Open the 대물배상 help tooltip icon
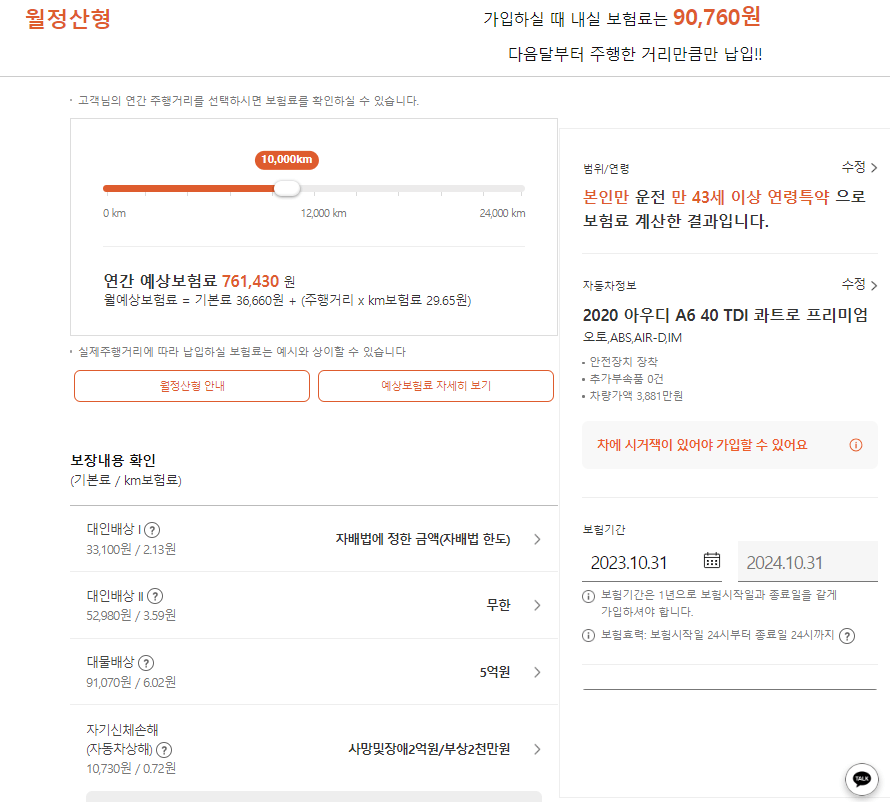The width and height of the screenshot is (890, 802). point(147,663)
